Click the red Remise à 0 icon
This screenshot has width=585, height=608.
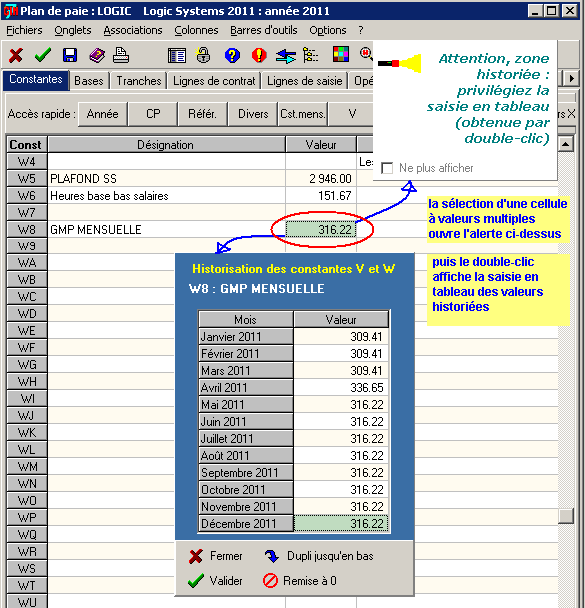270,580
